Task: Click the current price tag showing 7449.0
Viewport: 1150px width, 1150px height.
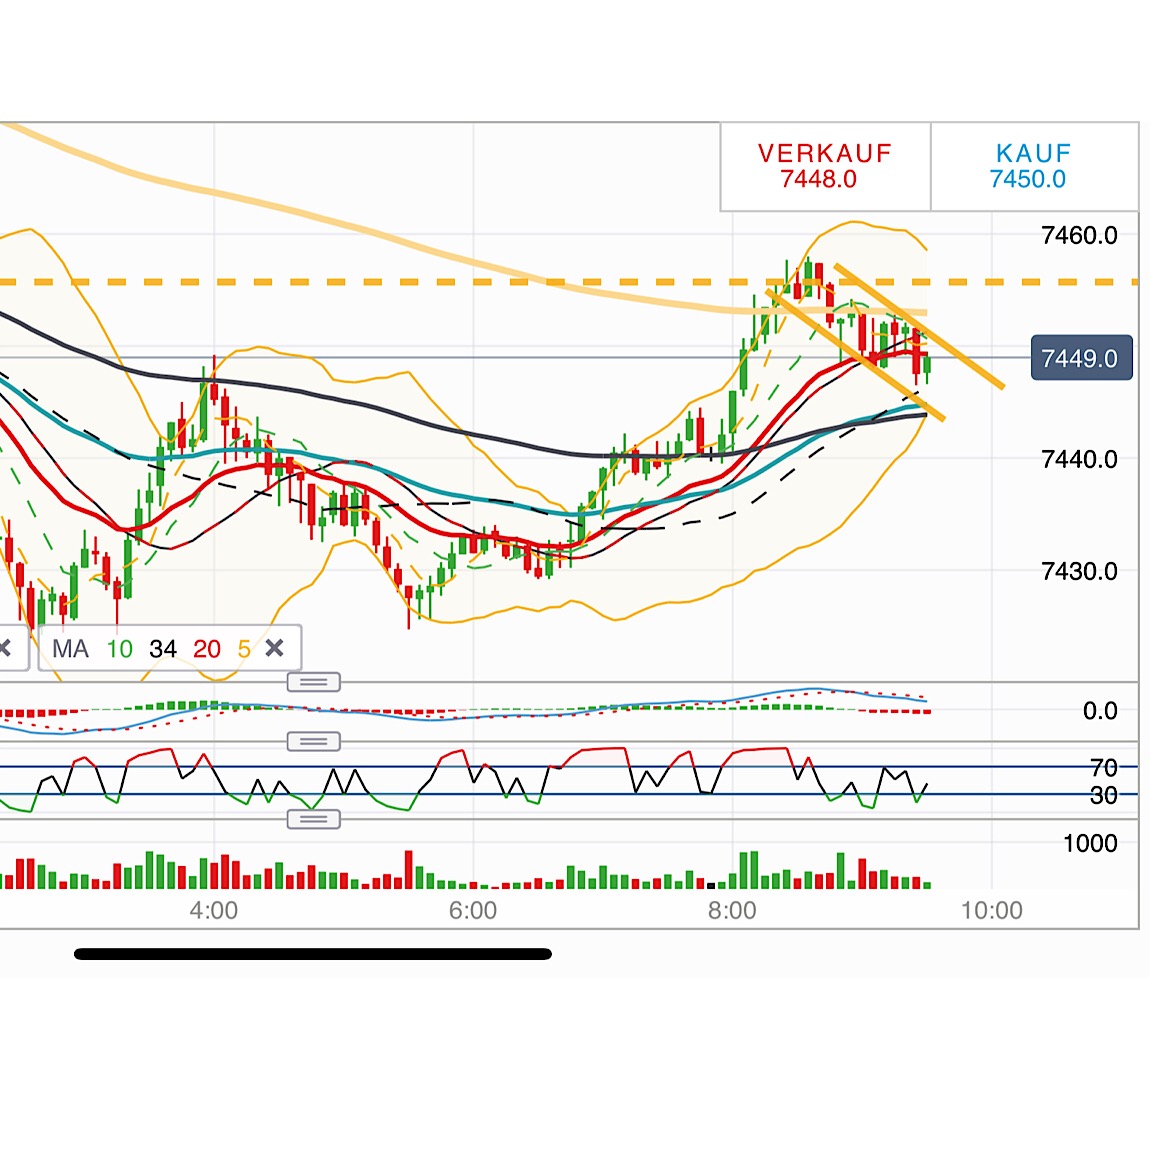Action: 1081,358
